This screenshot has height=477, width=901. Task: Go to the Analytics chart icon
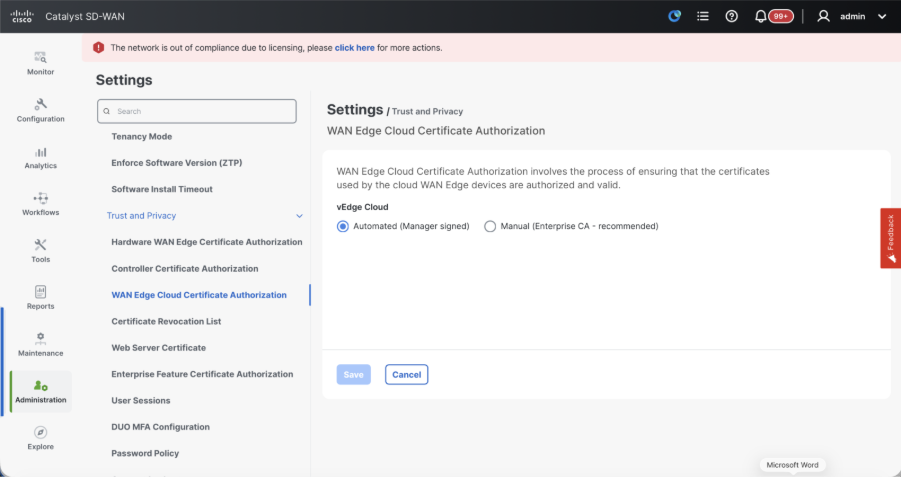41,151
